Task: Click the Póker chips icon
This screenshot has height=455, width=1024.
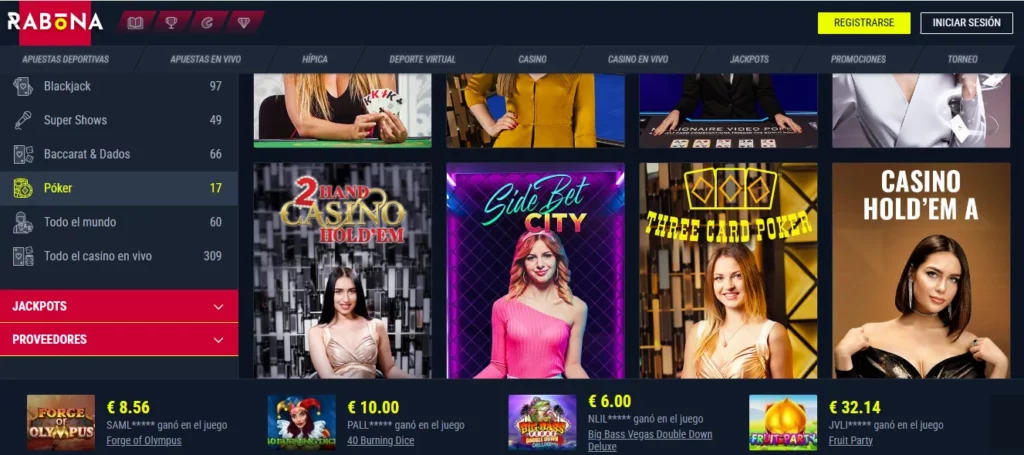Action: (23, 188)
